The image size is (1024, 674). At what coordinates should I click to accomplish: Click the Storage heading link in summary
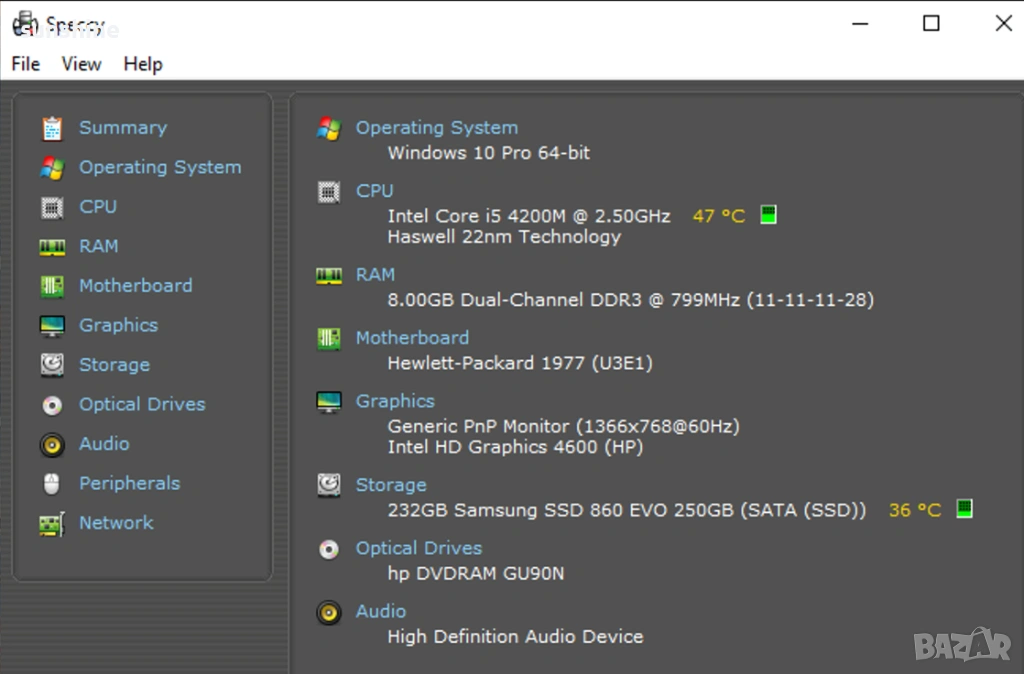pos(391,484)
